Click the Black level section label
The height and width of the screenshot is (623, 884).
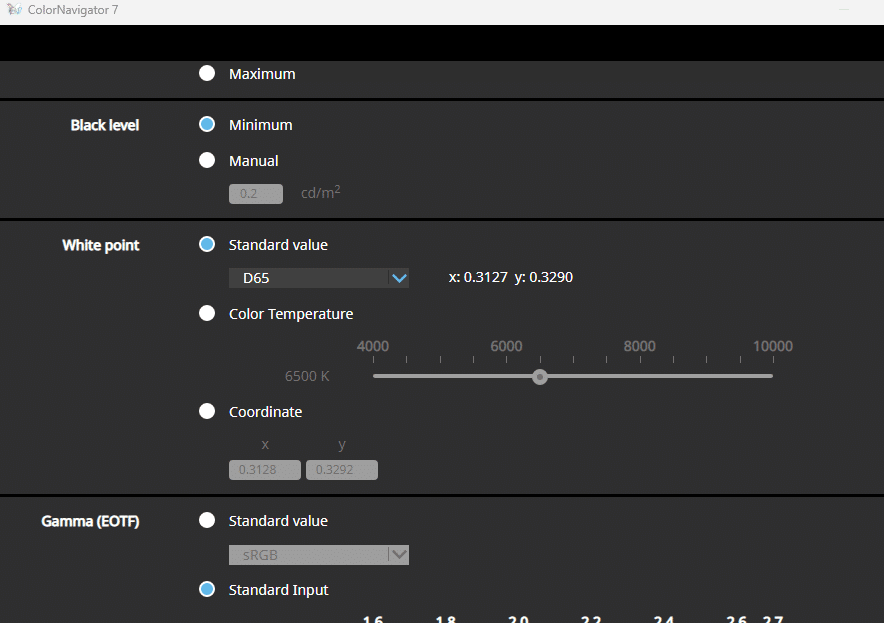pos(104,125)
